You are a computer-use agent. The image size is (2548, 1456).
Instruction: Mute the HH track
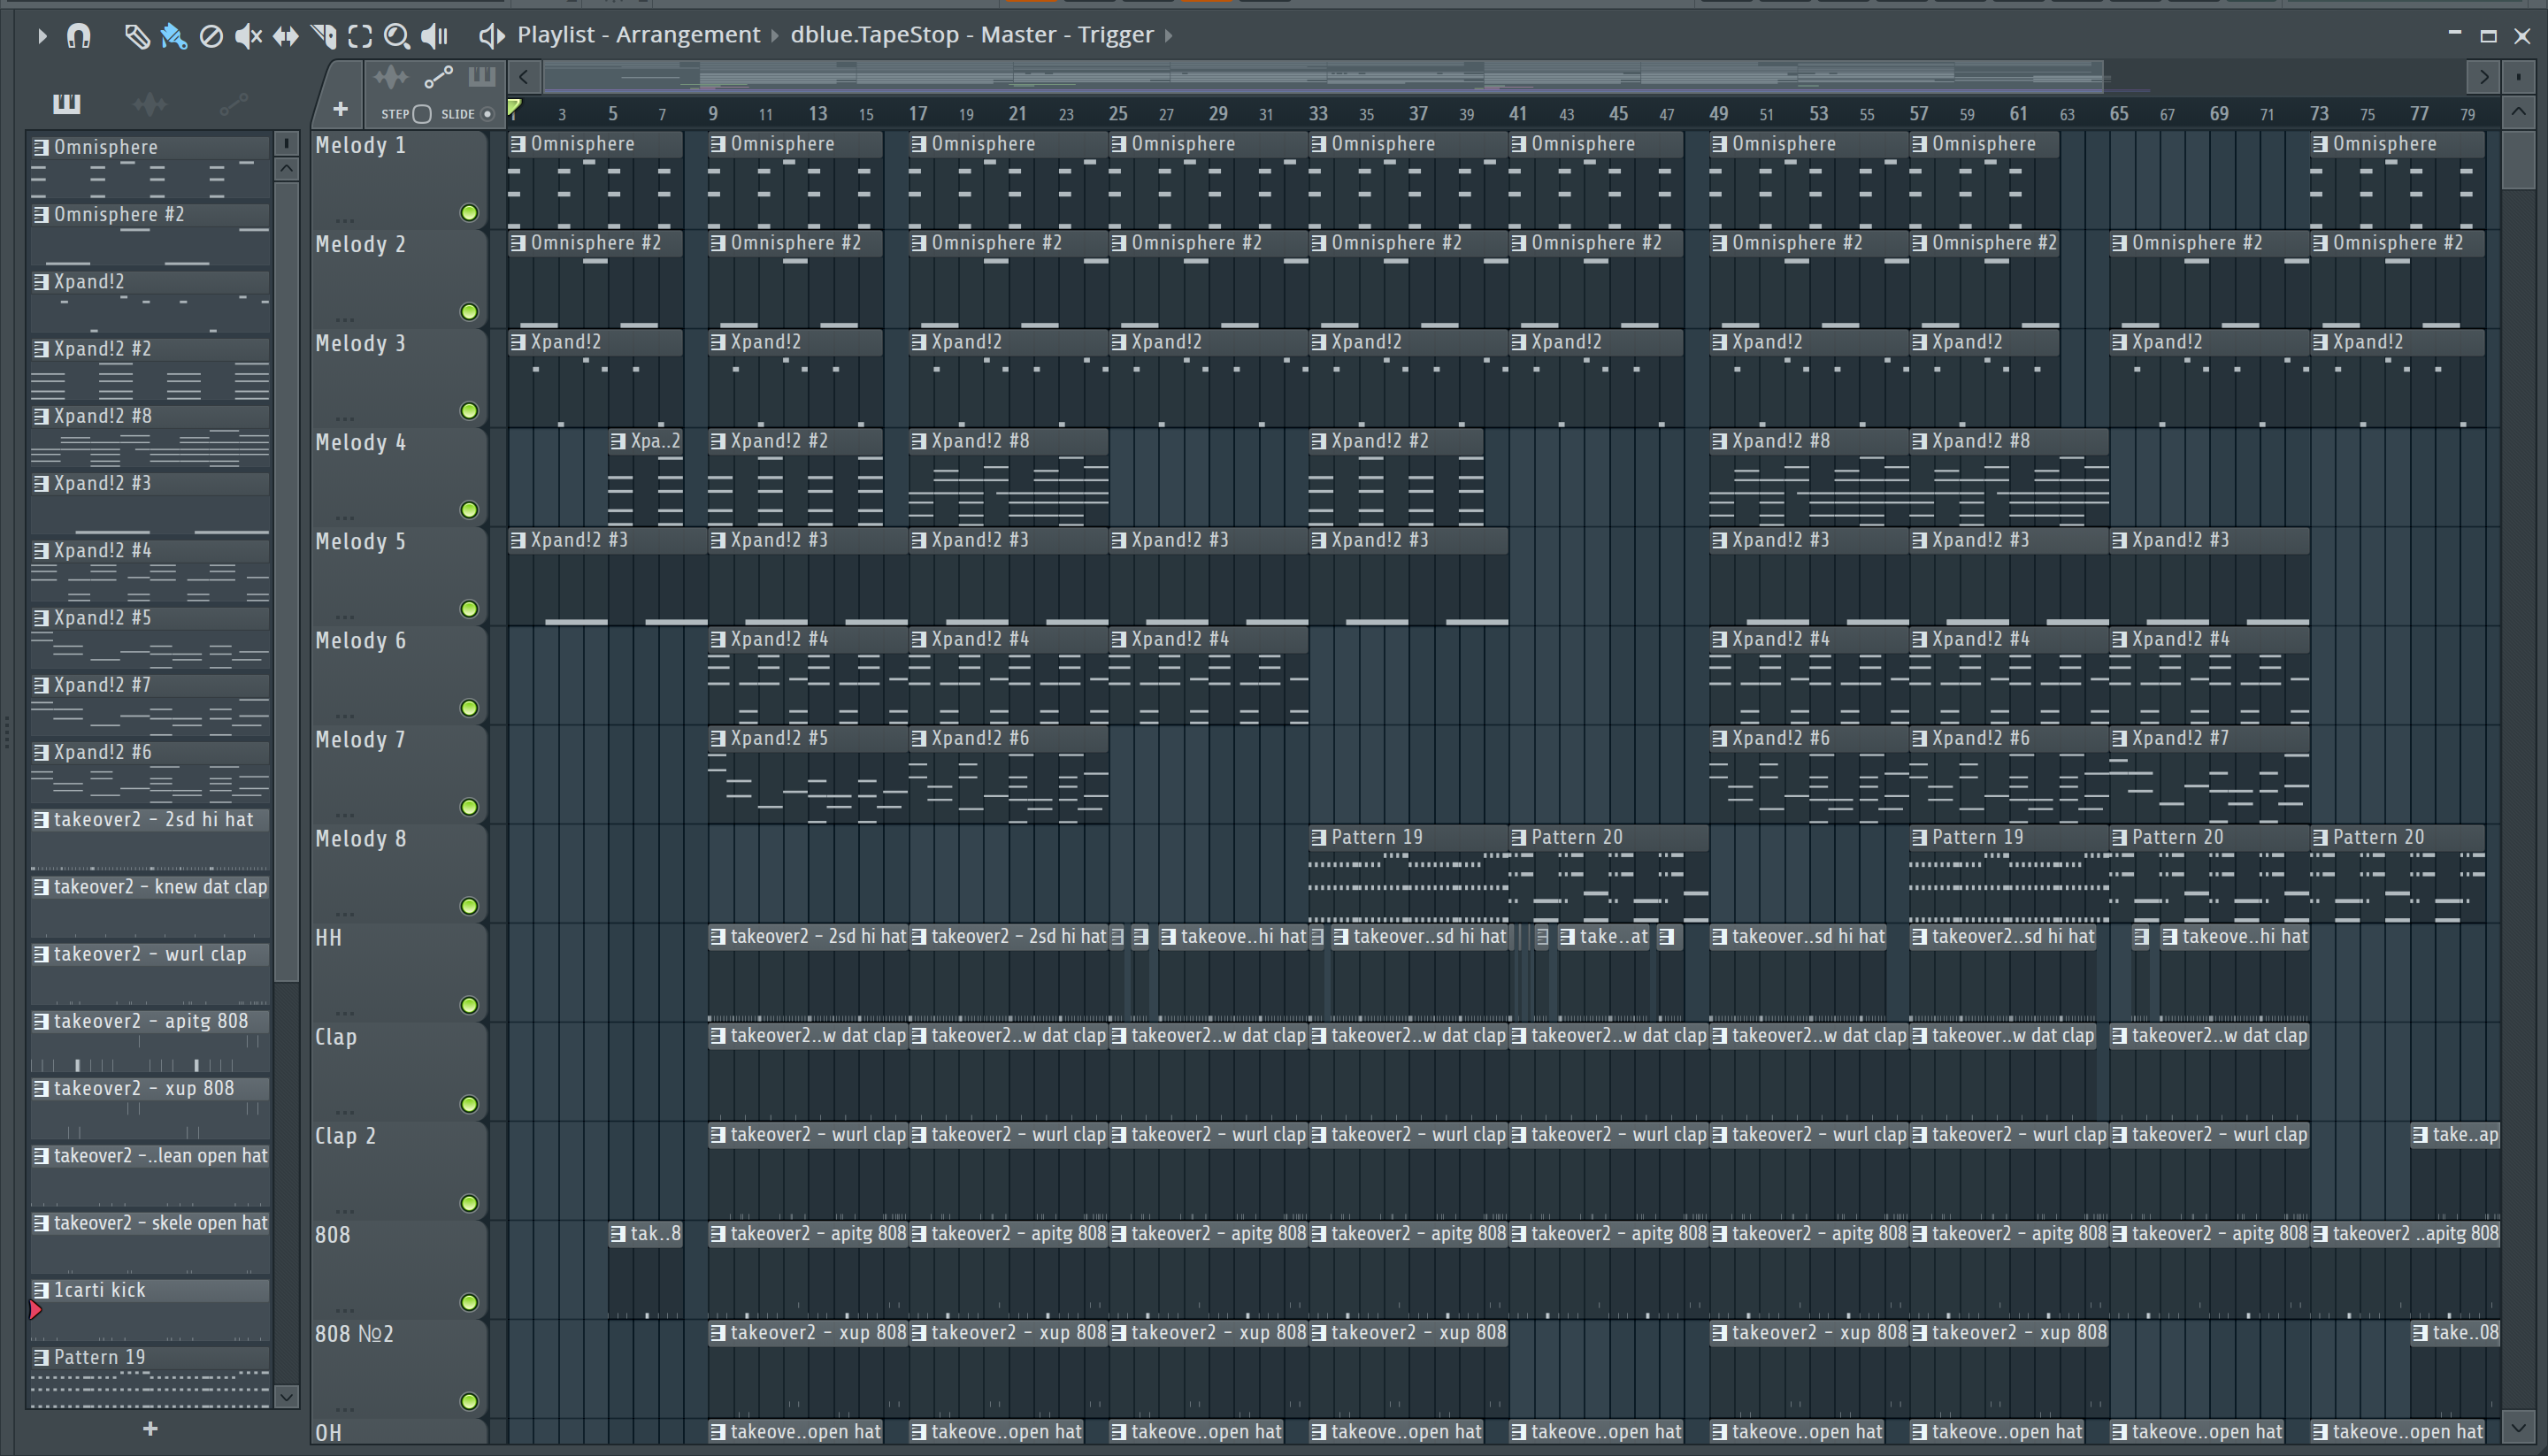[469, 1005]
